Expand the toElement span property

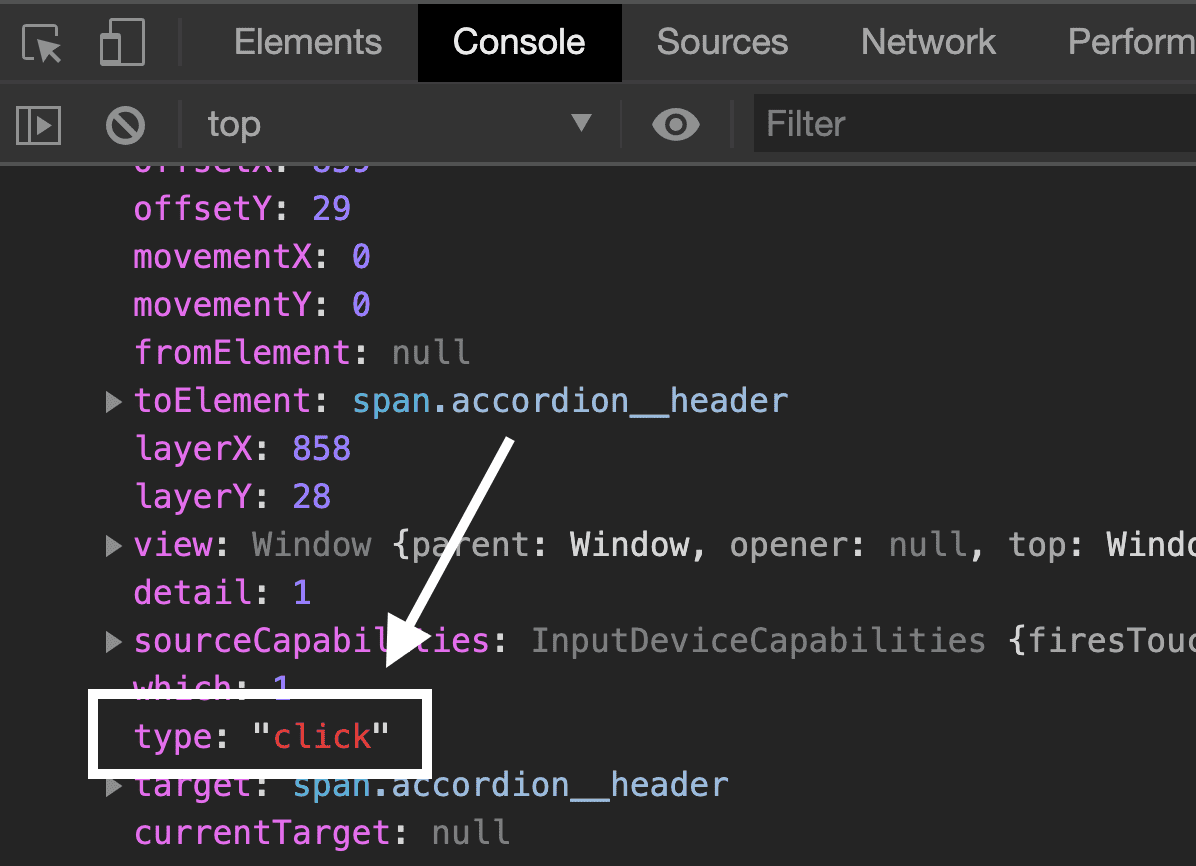click(x=113, y=401)
